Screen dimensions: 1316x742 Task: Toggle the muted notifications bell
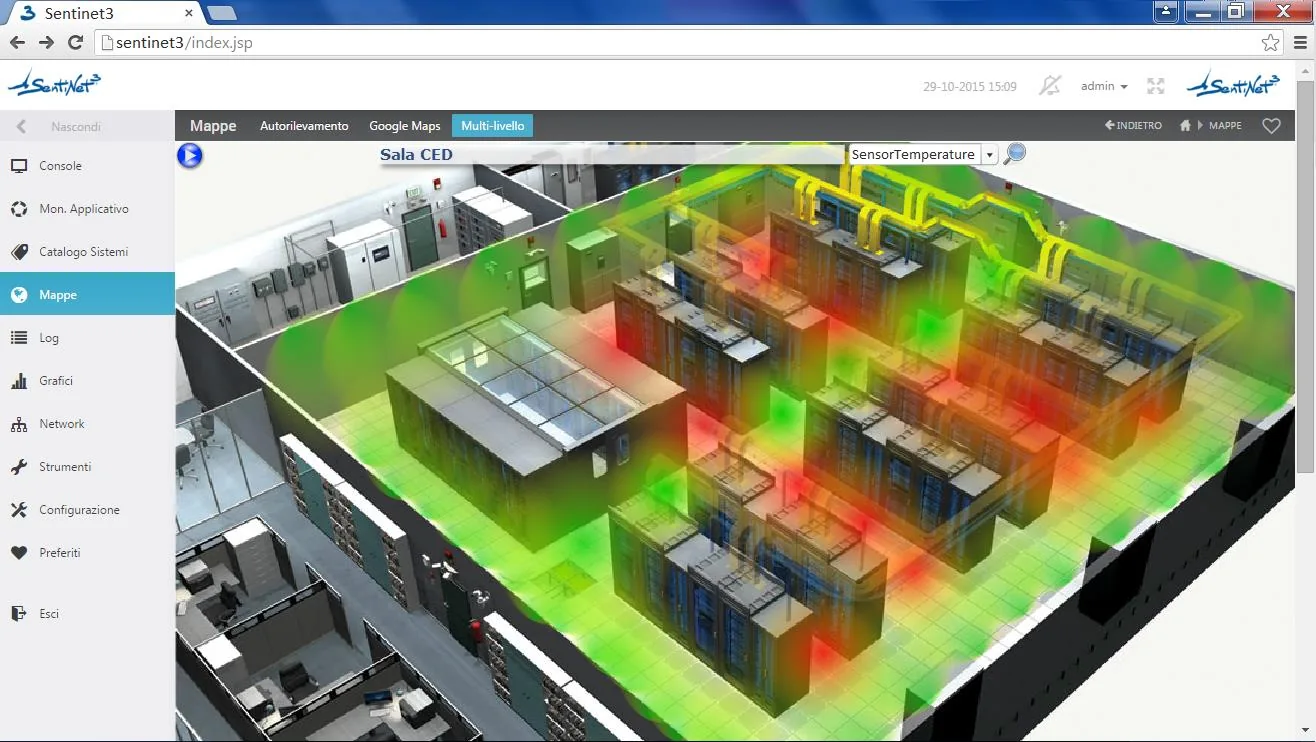(1049, 86)
